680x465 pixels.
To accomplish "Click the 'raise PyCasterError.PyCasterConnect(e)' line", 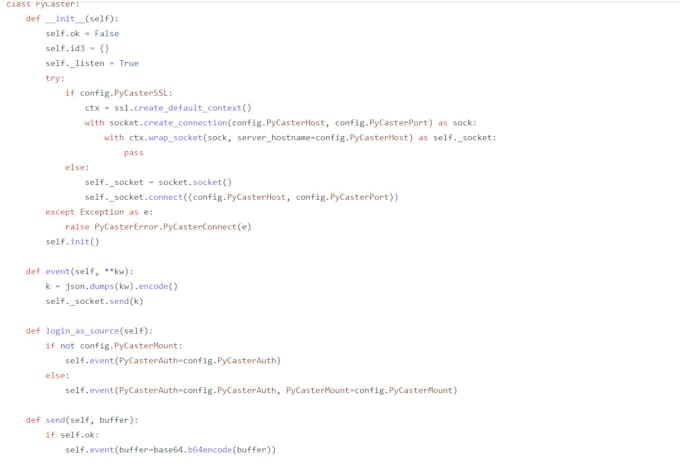I will tap(158, 227).
